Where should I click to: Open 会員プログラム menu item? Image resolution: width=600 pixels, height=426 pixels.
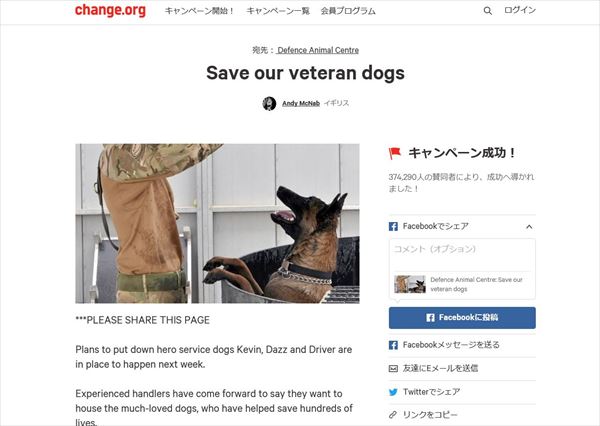348,11
